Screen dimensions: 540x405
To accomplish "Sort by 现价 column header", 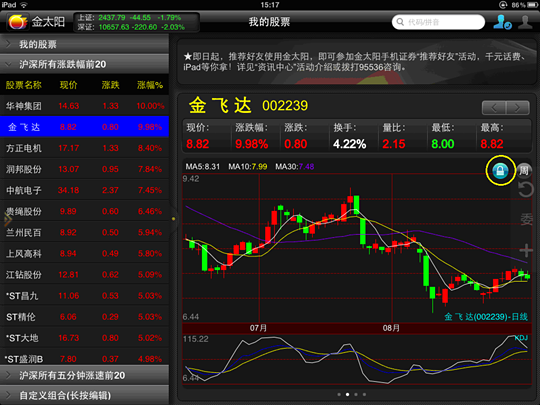I will click(x=69, y=85).
